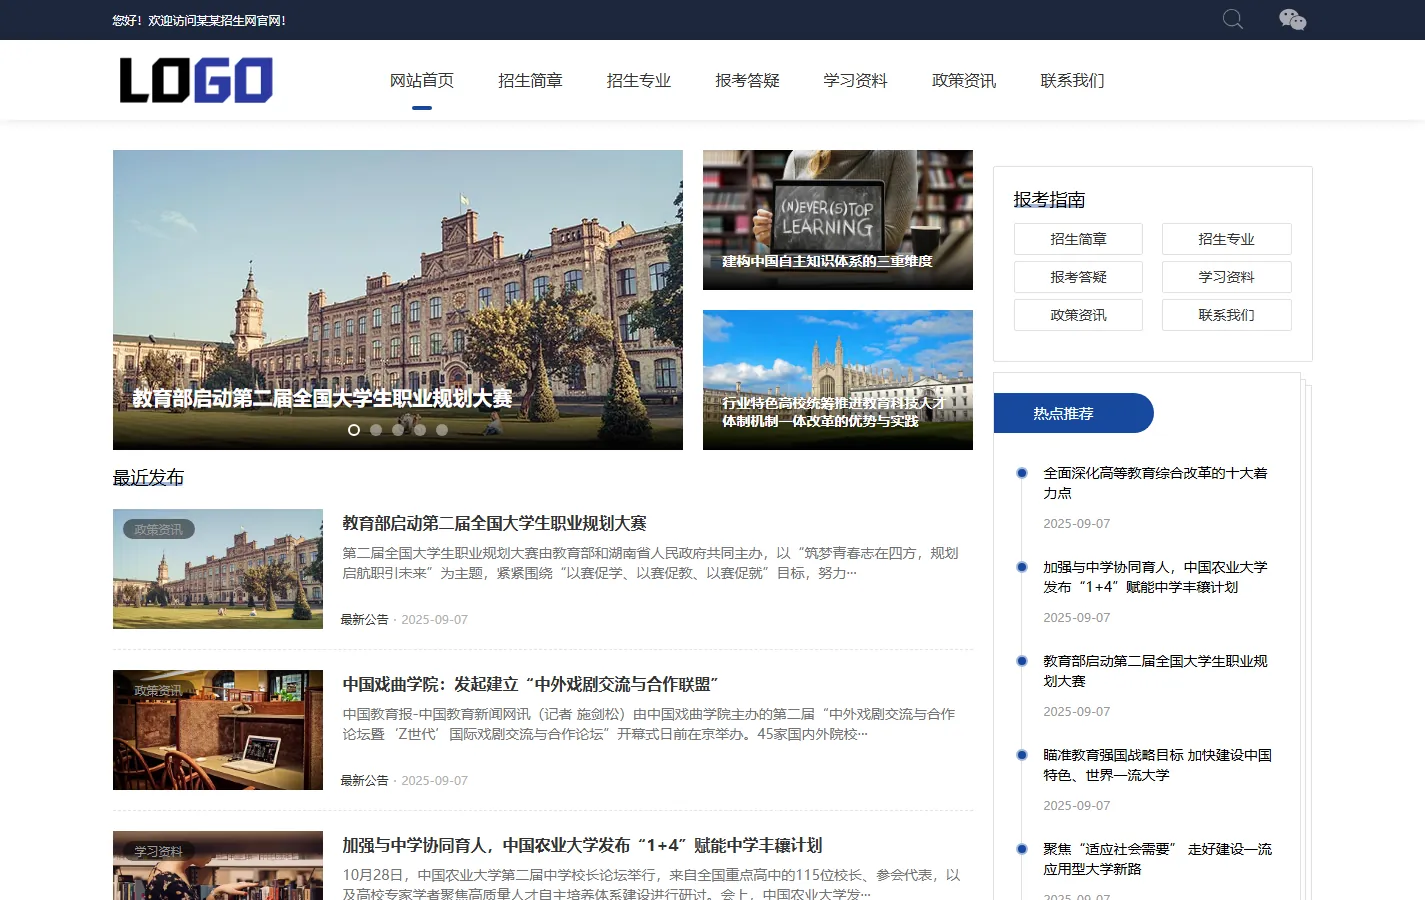Open the 行业特色高校统筹推进教育科技人才 image card
This screenshot has width=1425, height=900.
(838, 380)
